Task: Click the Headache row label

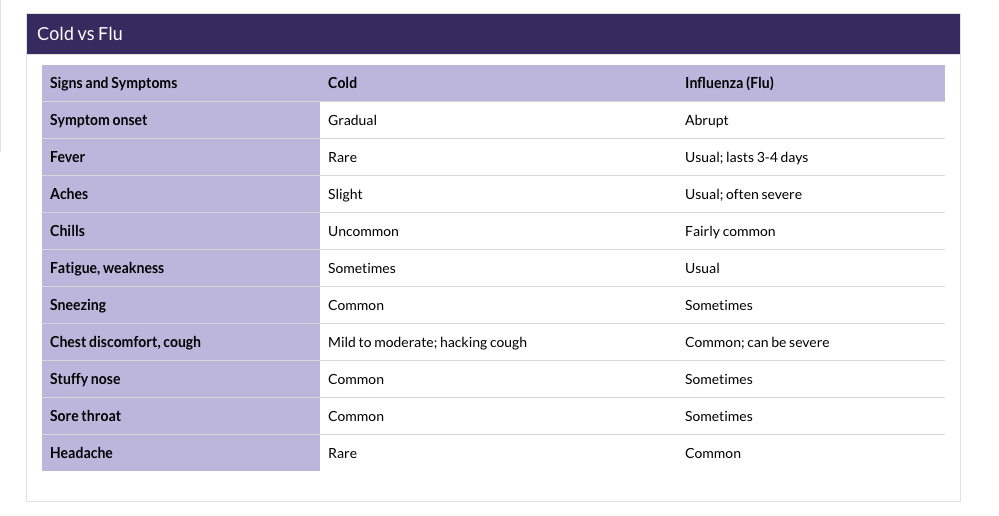Action: [81, 453]
